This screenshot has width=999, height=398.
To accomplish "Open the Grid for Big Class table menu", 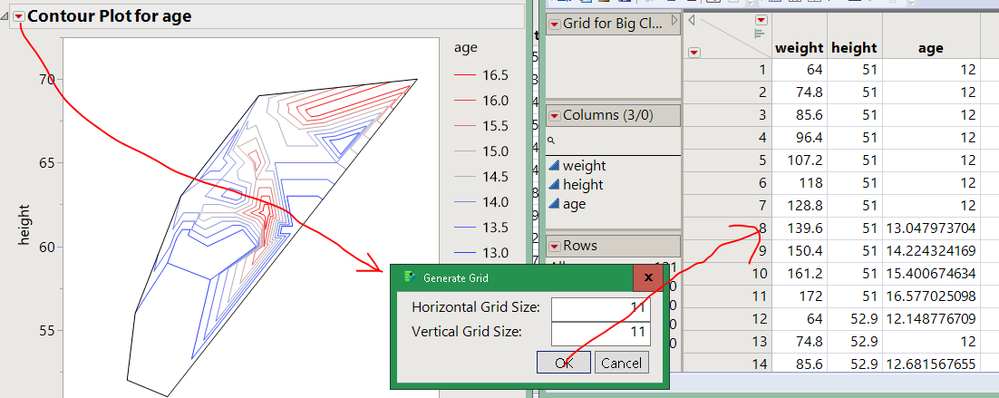I will pyautogui.click(x=554, y=24).
